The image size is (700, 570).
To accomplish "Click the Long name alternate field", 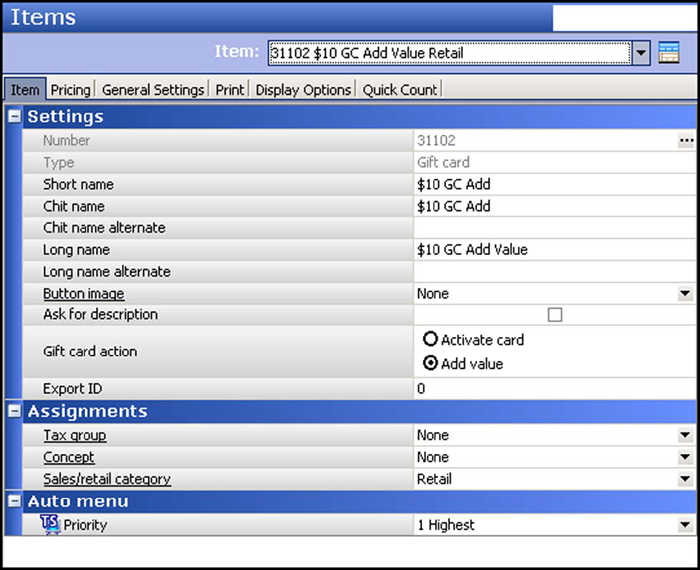I will (x=554, y=272).
